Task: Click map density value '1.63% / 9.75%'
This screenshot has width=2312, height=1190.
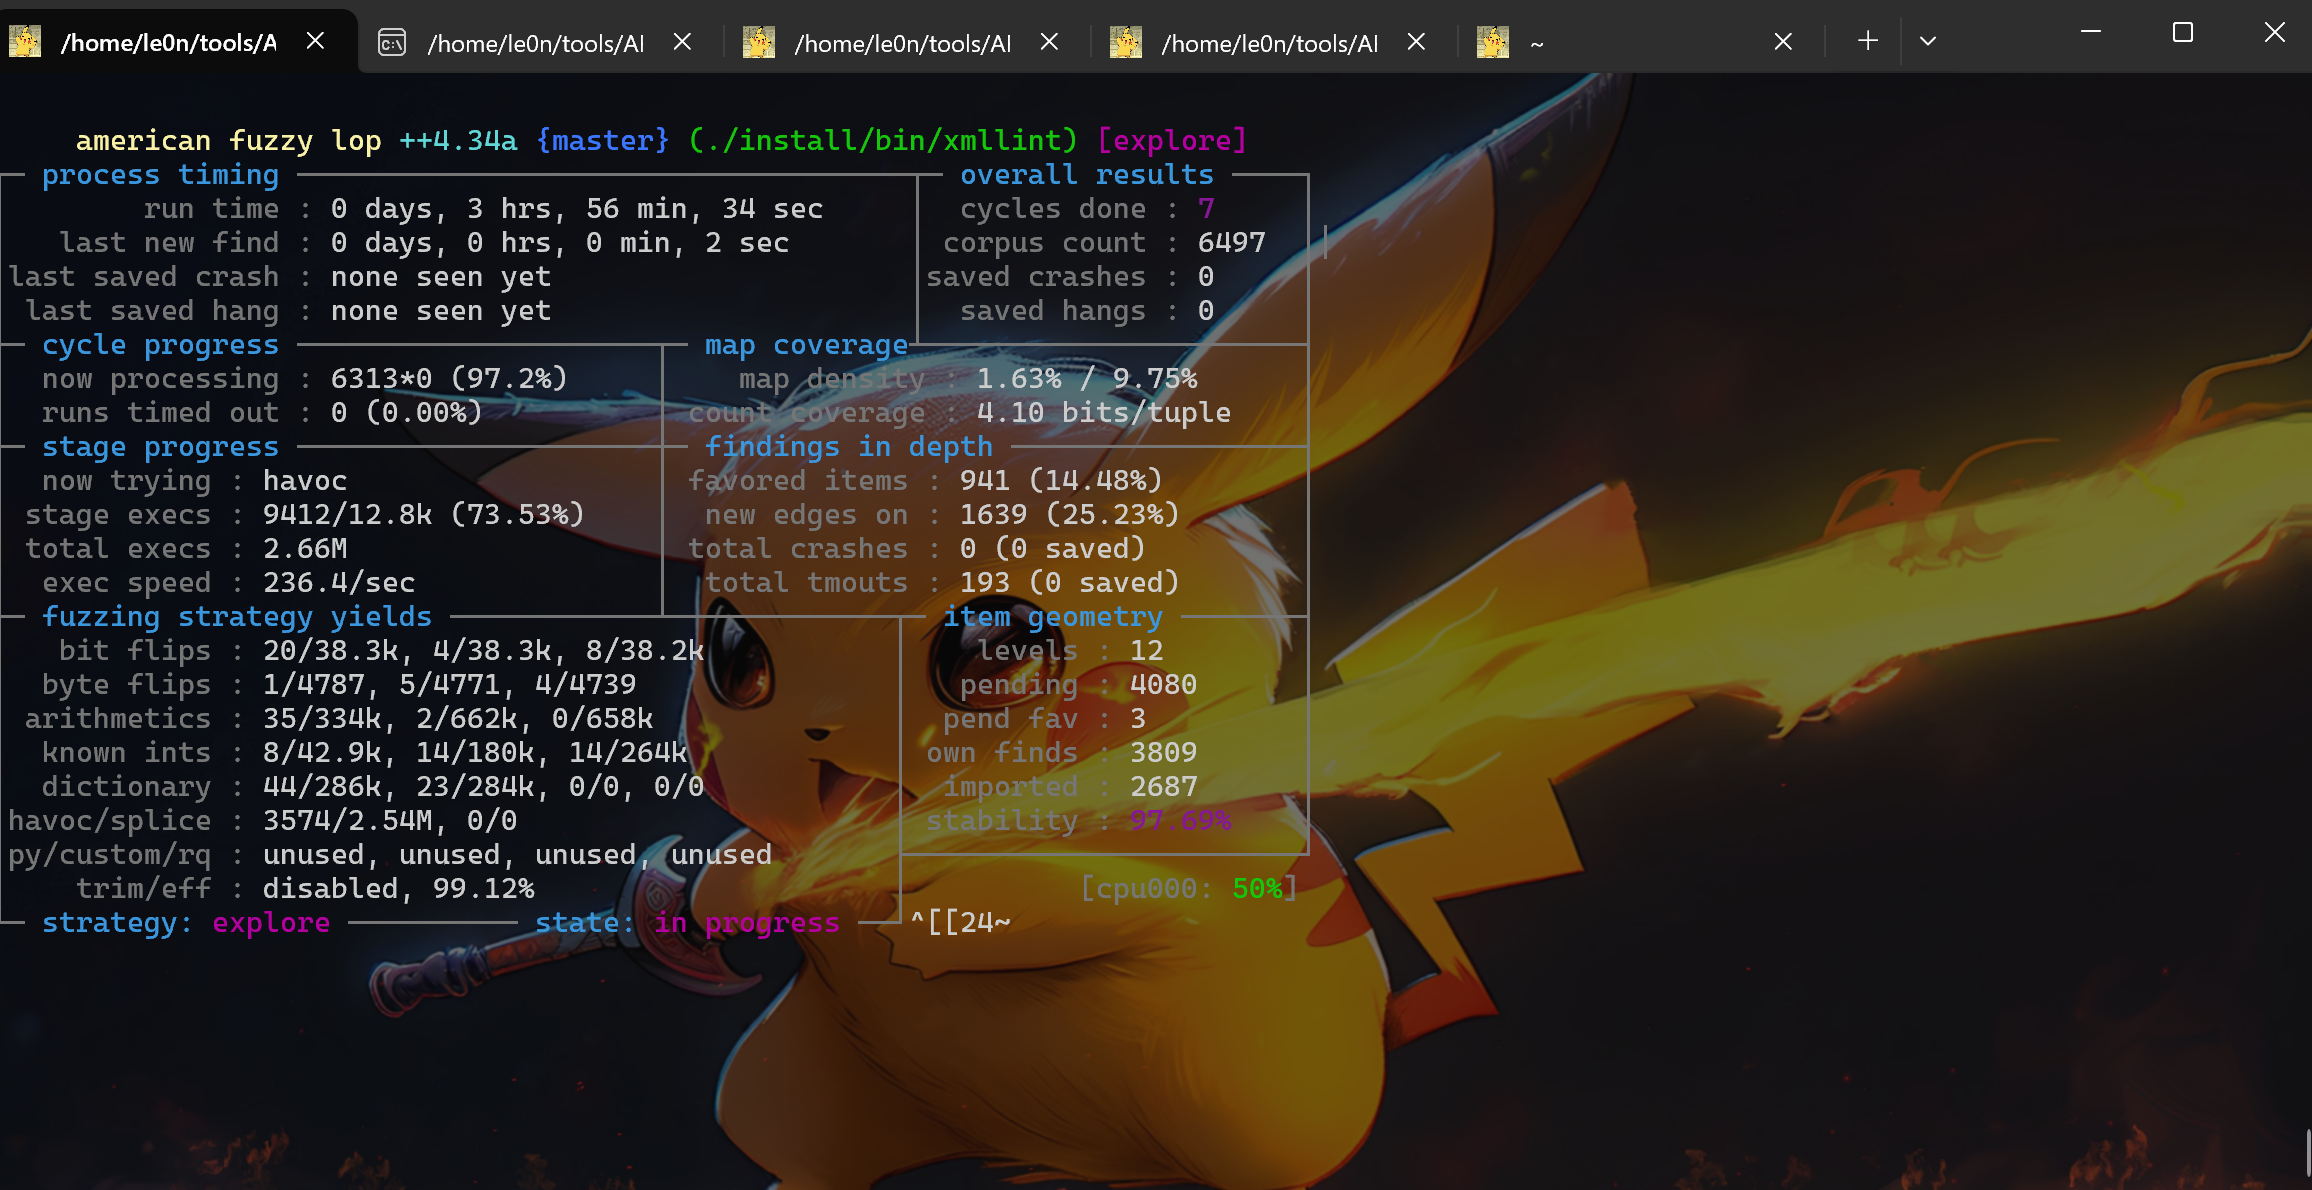Action: [1087, 379]
